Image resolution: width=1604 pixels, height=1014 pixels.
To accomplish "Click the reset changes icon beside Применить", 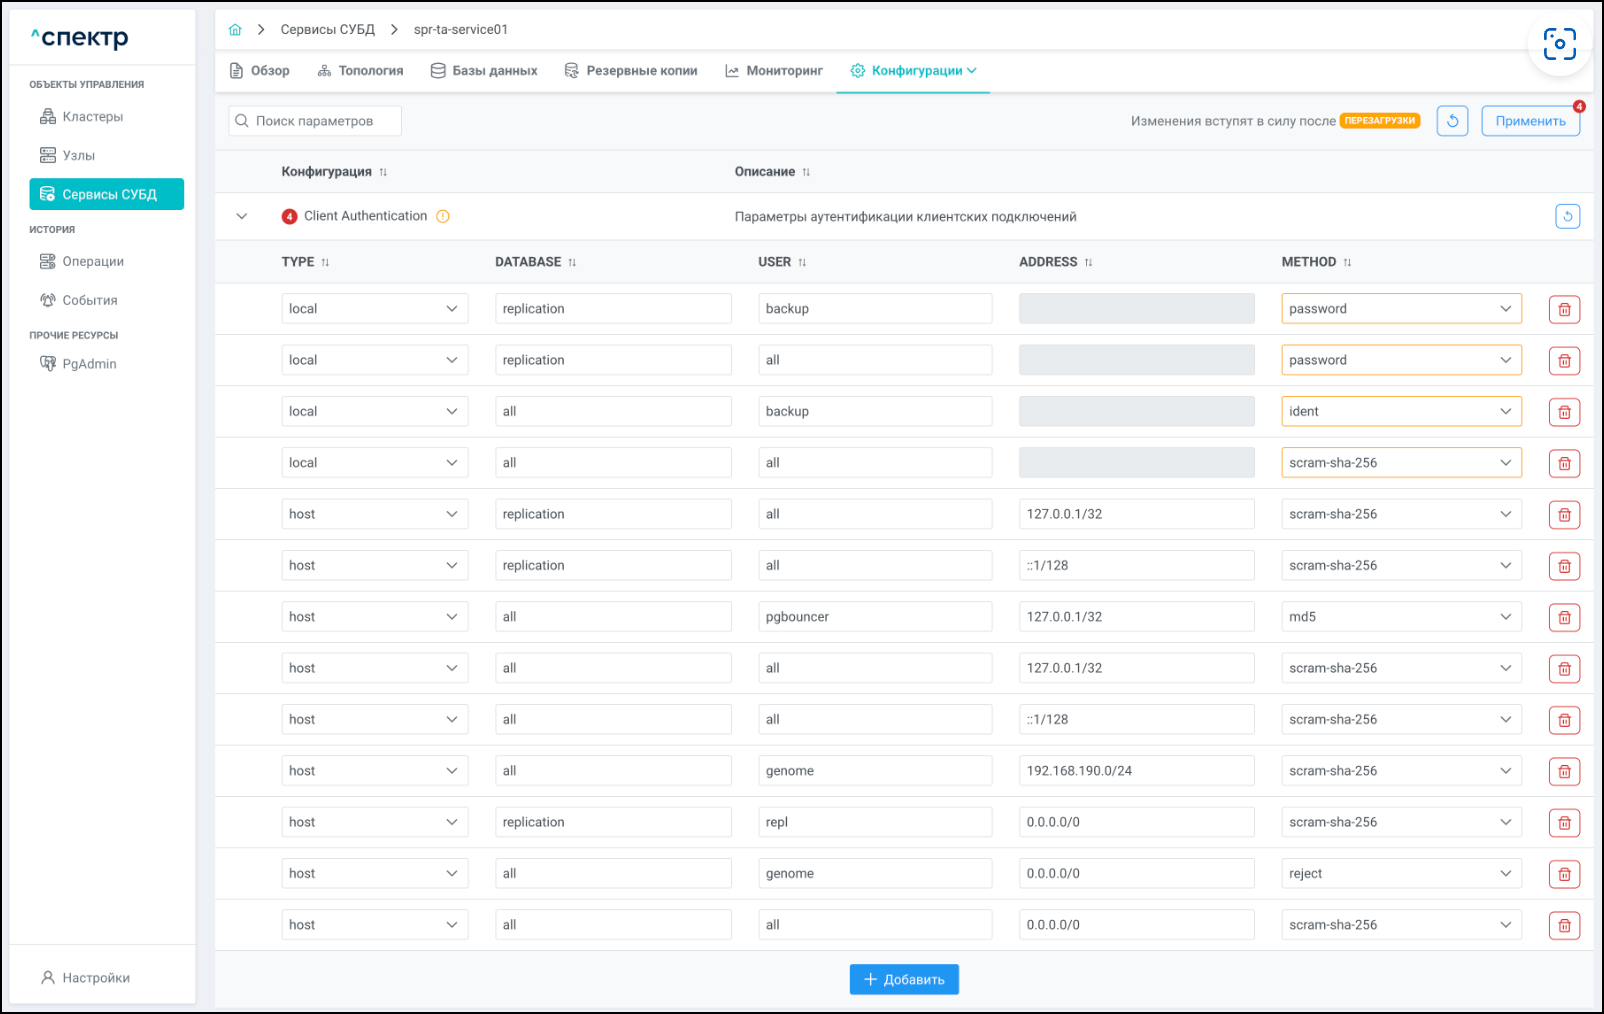I will pos(1452,121).
